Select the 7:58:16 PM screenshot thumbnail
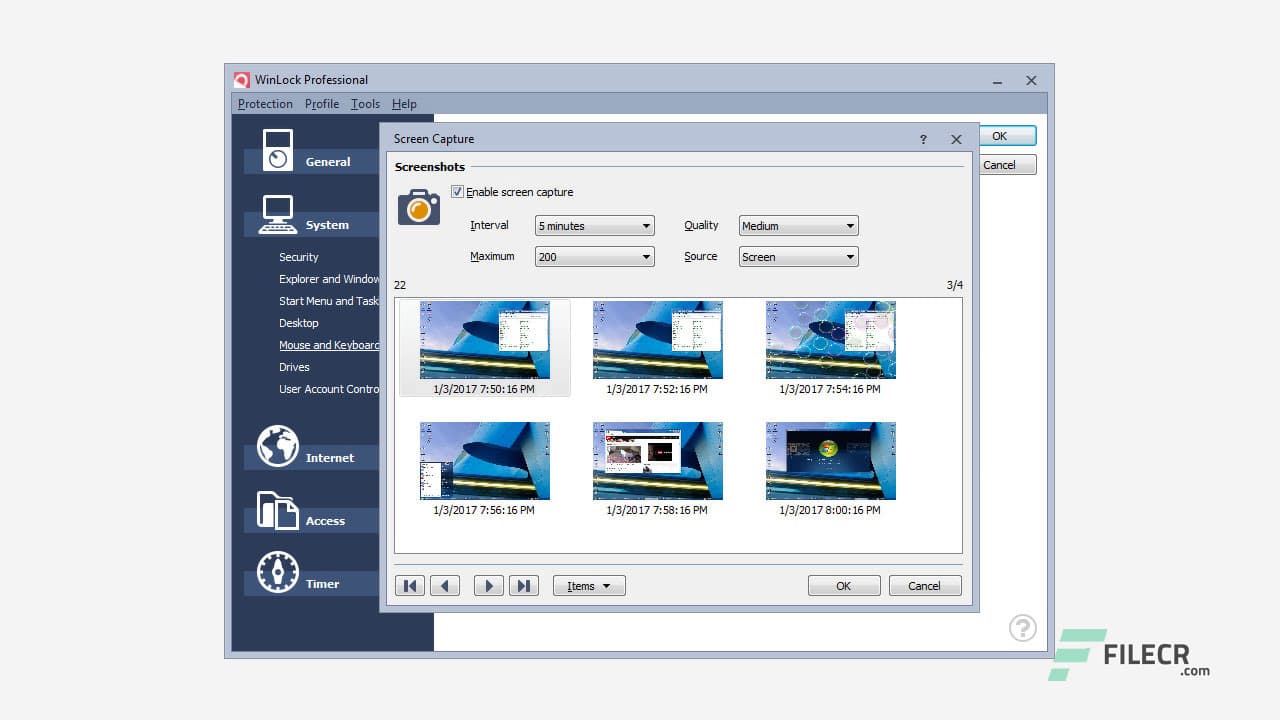The width and height of the screenshot is (1280, 720). [x=657, y=460]
